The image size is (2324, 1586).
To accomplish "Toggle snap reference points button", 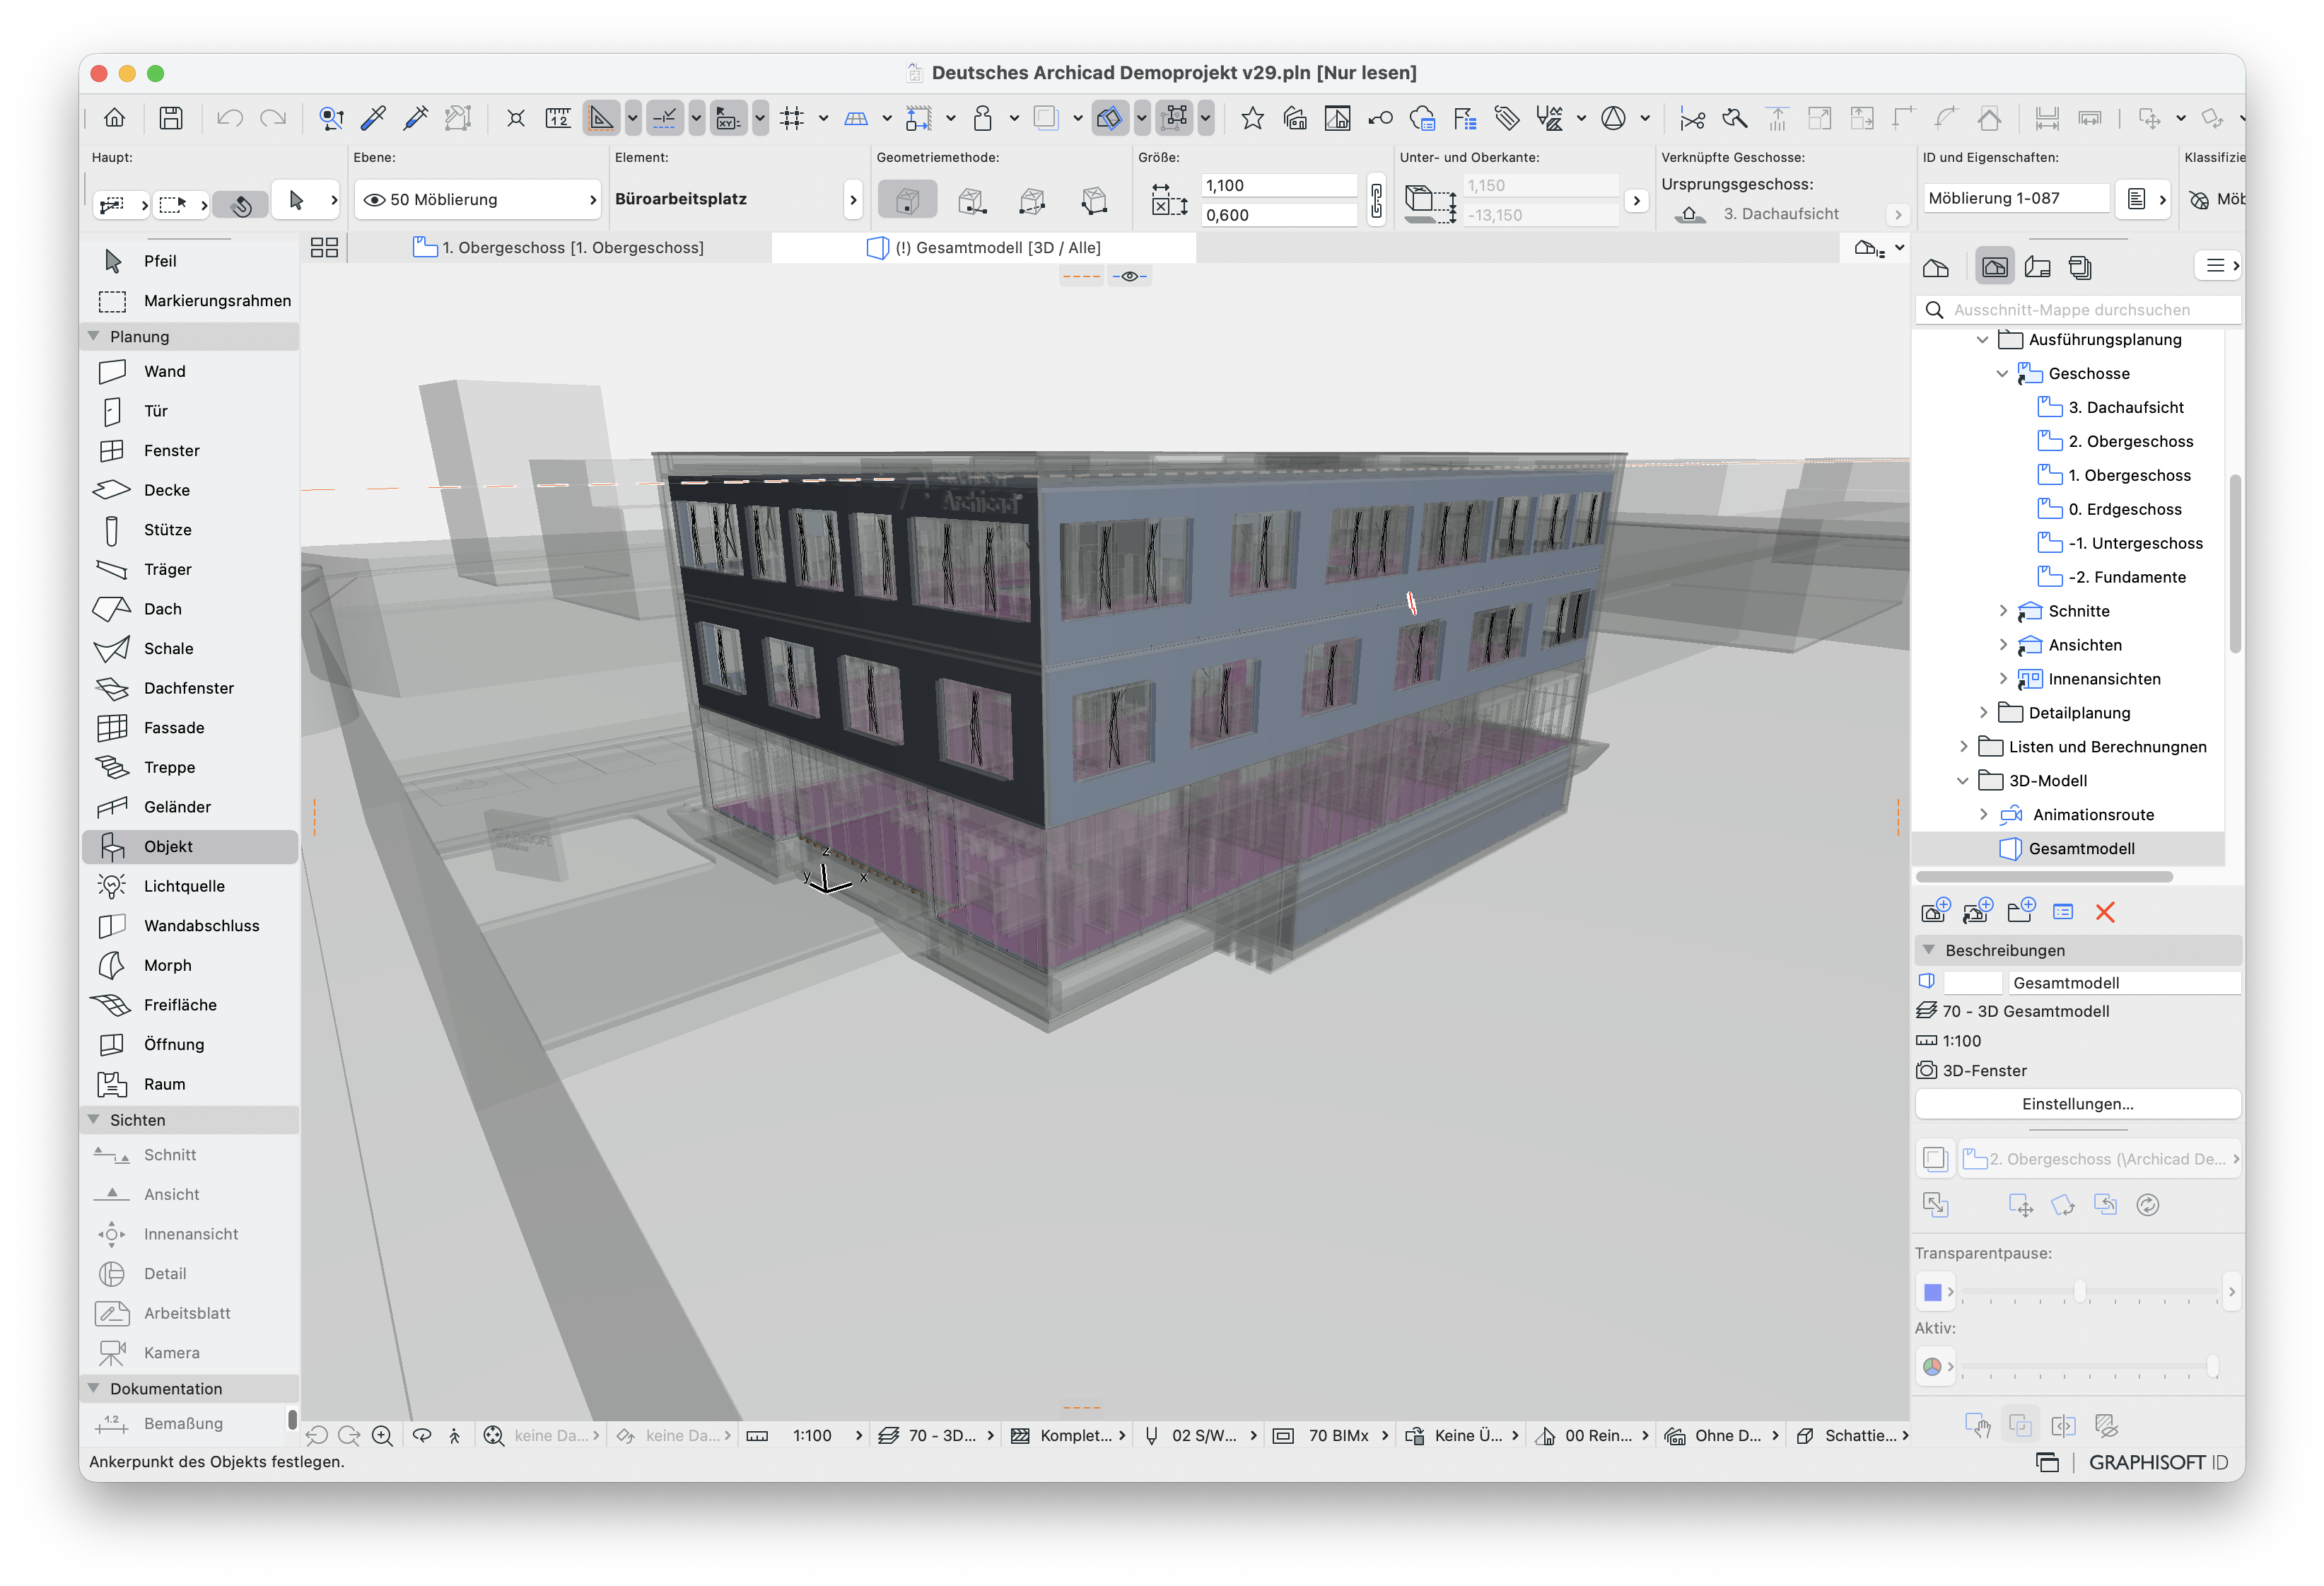I will [665, 118].
